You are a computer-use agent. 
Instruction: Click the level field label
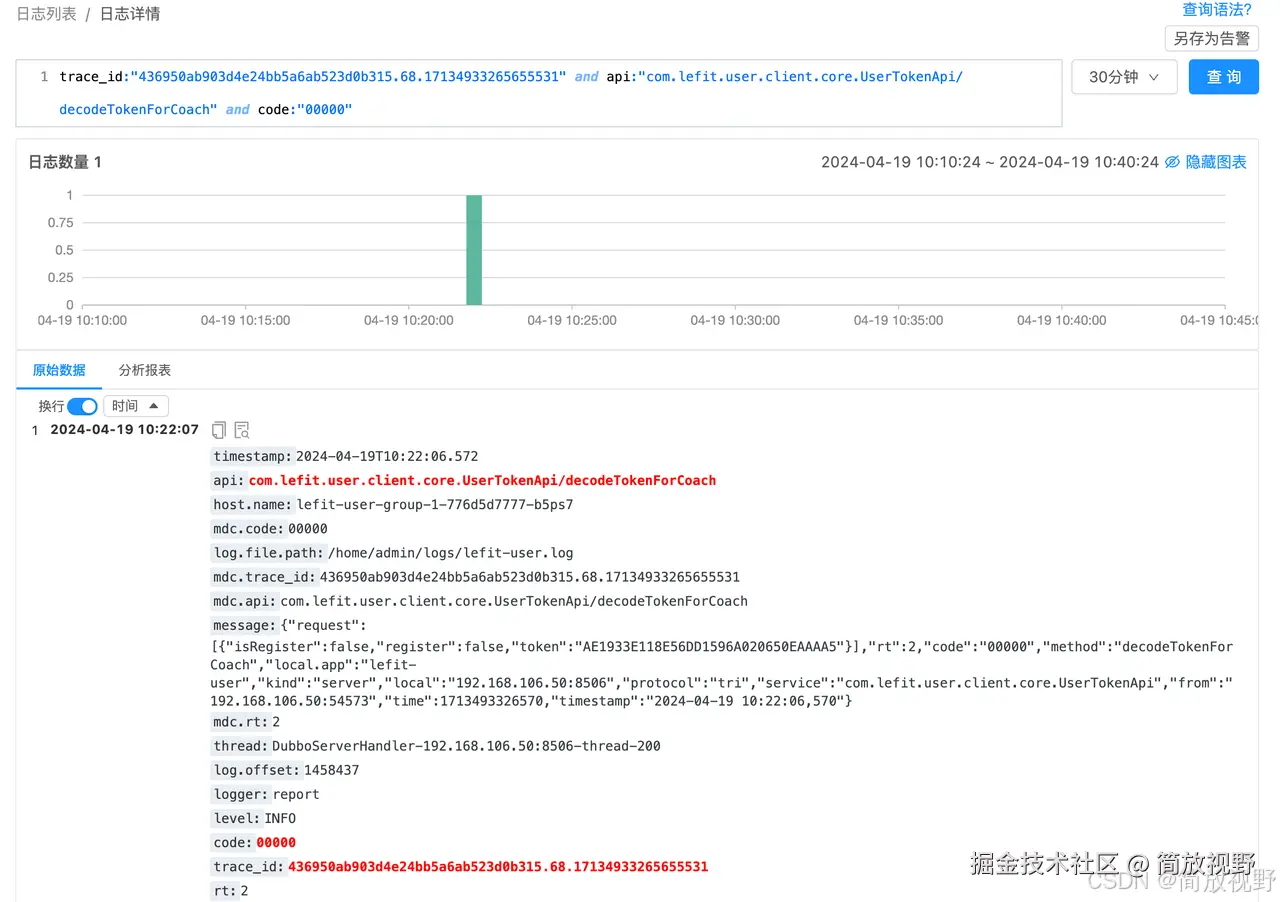[x=237, y=818]
